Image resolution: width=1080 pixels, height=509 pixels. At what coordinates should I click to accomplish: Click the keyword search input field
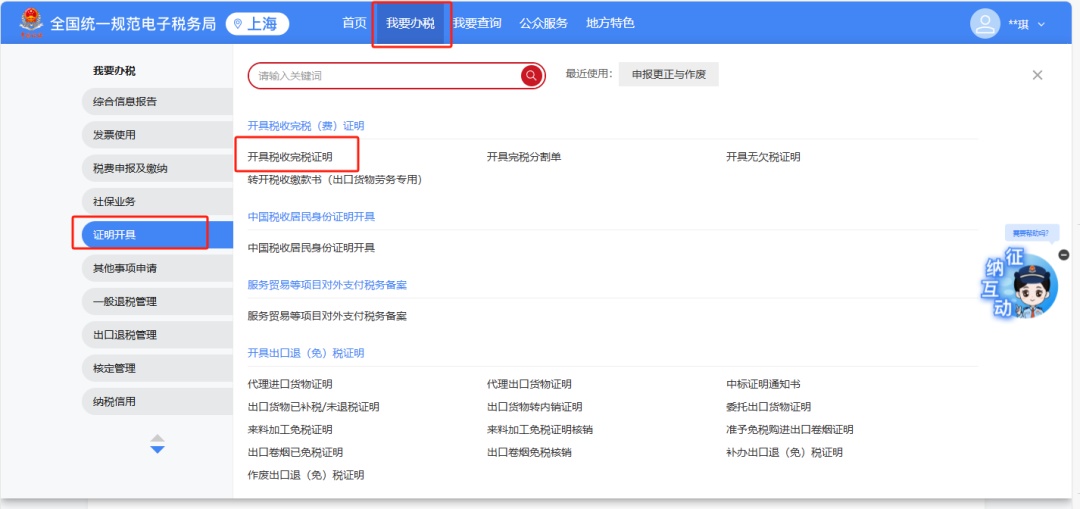(385, 76)
